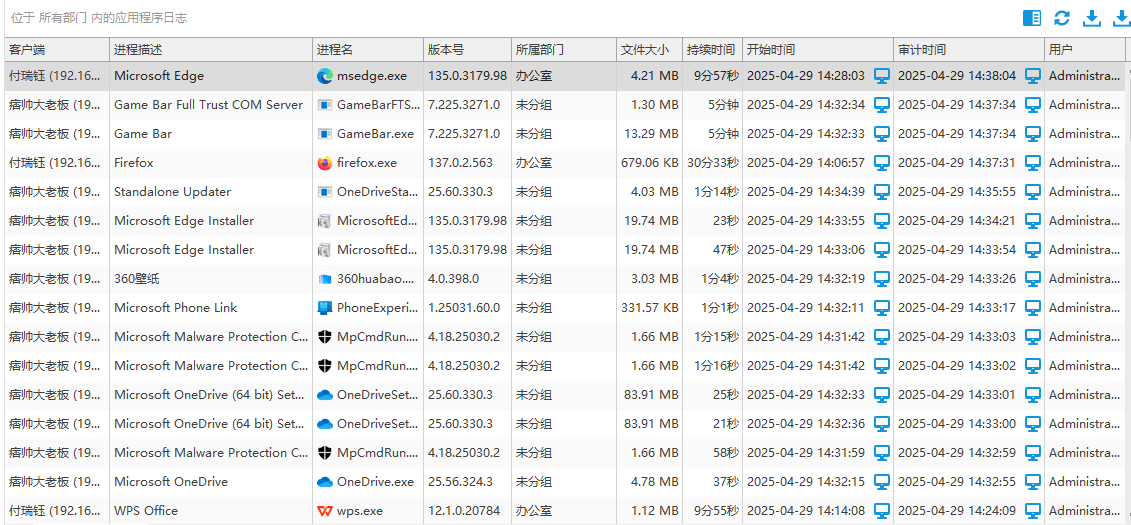Refresh the application log list
This screenshot has width=1131, height=525.
click(x=1062, y=18)
